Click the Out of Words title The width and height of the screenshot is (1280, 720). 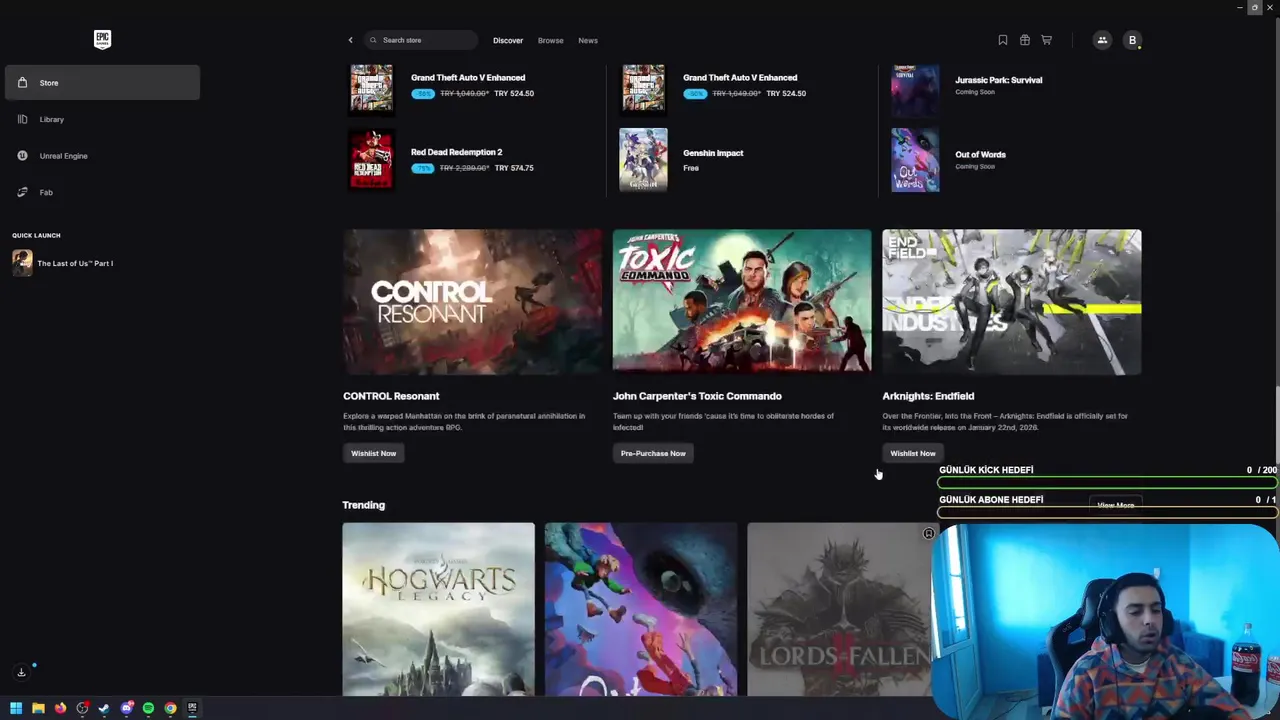(980, 154)
